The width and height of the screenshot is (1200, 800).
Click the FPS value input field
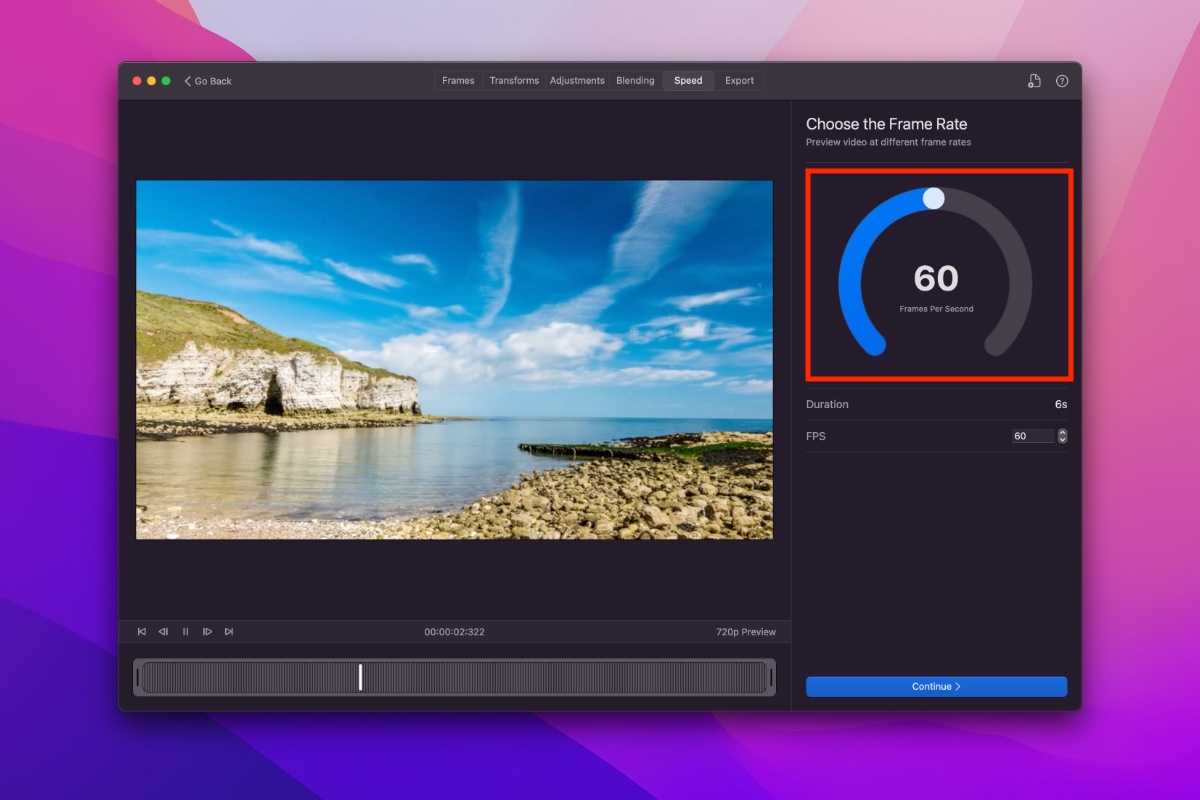(x=1033, y=436)
